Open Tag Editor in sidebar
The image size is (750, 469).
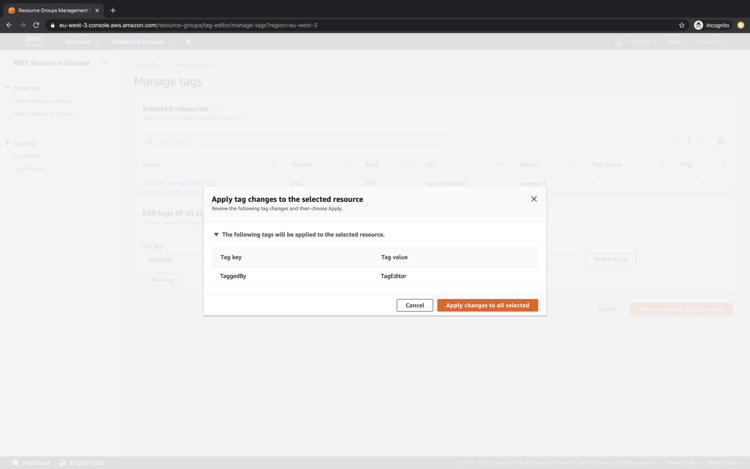pyautogui.click(x=26, y=156)
